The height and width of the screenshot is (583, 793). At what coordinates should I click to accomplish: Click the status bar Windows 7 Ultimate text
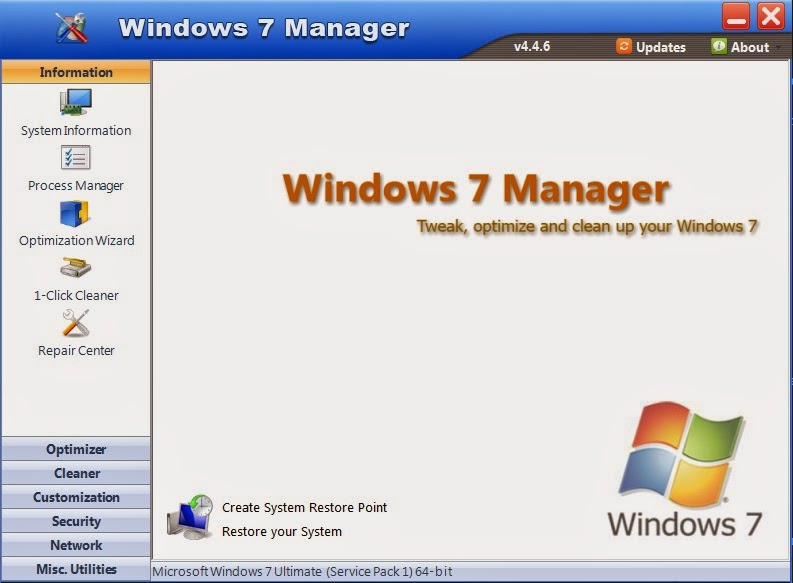[x=302, y=571]
